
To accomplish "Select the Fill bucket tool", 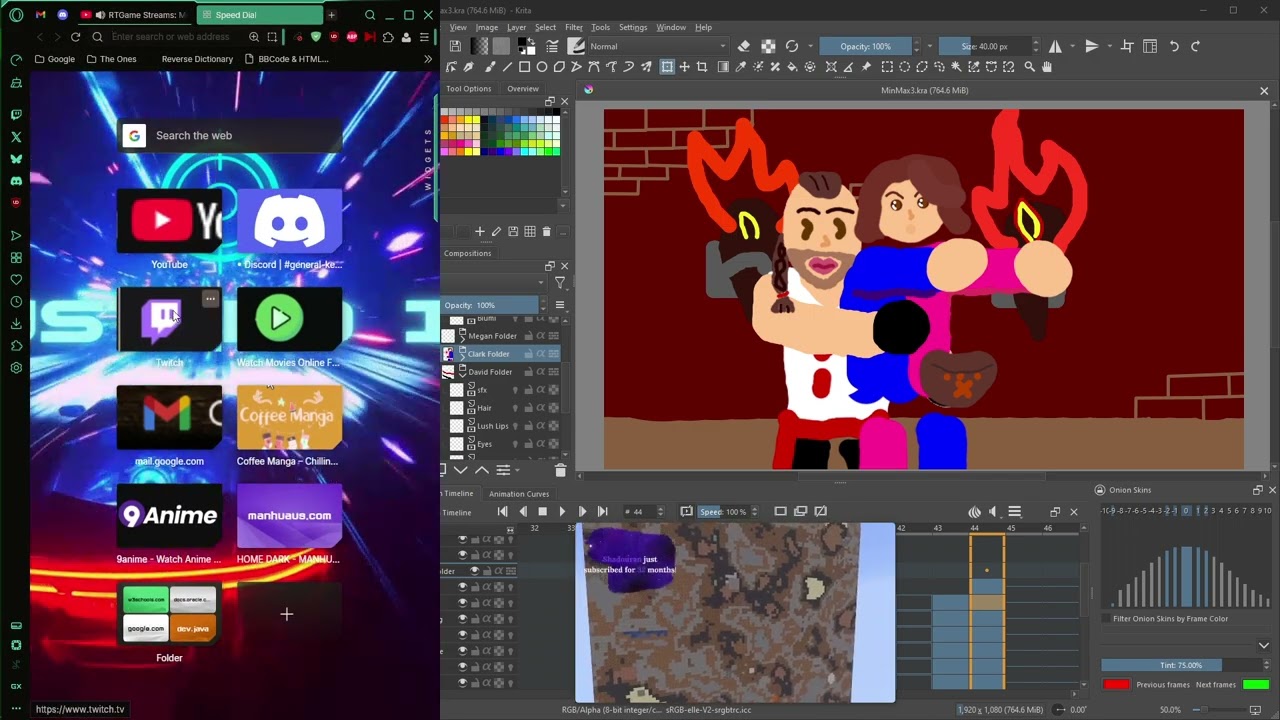I will (793, 67).
